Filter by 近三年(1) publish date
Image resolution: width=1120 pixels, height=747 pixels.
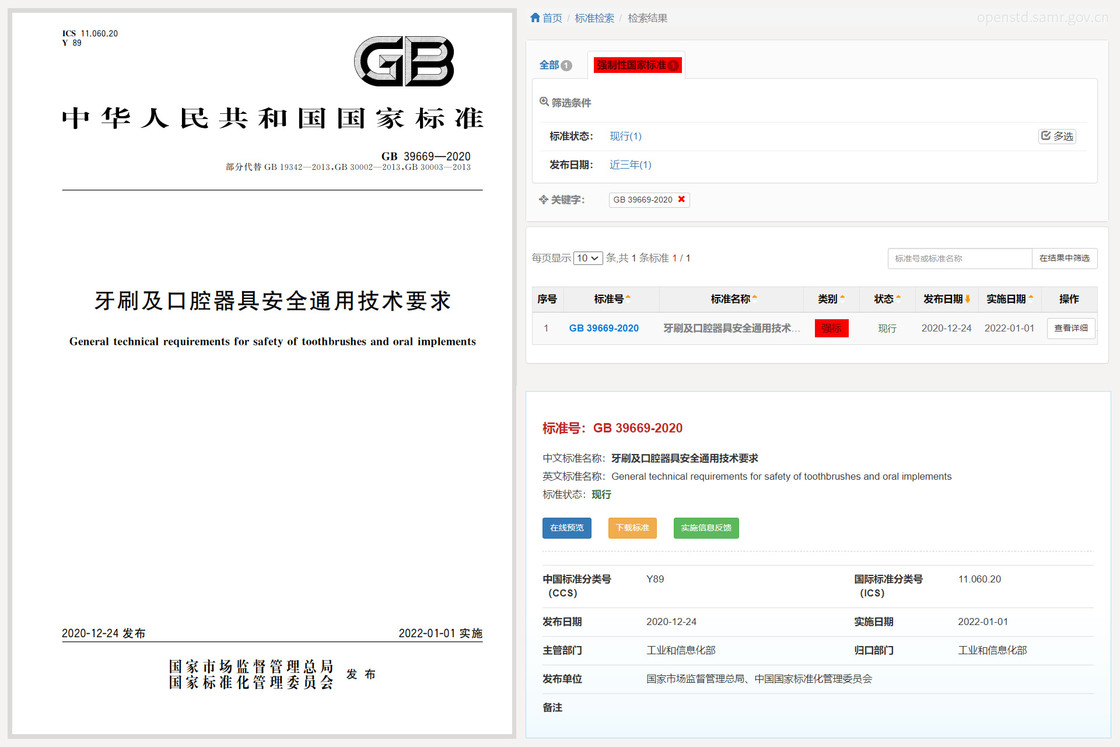[x=630, y=165]
